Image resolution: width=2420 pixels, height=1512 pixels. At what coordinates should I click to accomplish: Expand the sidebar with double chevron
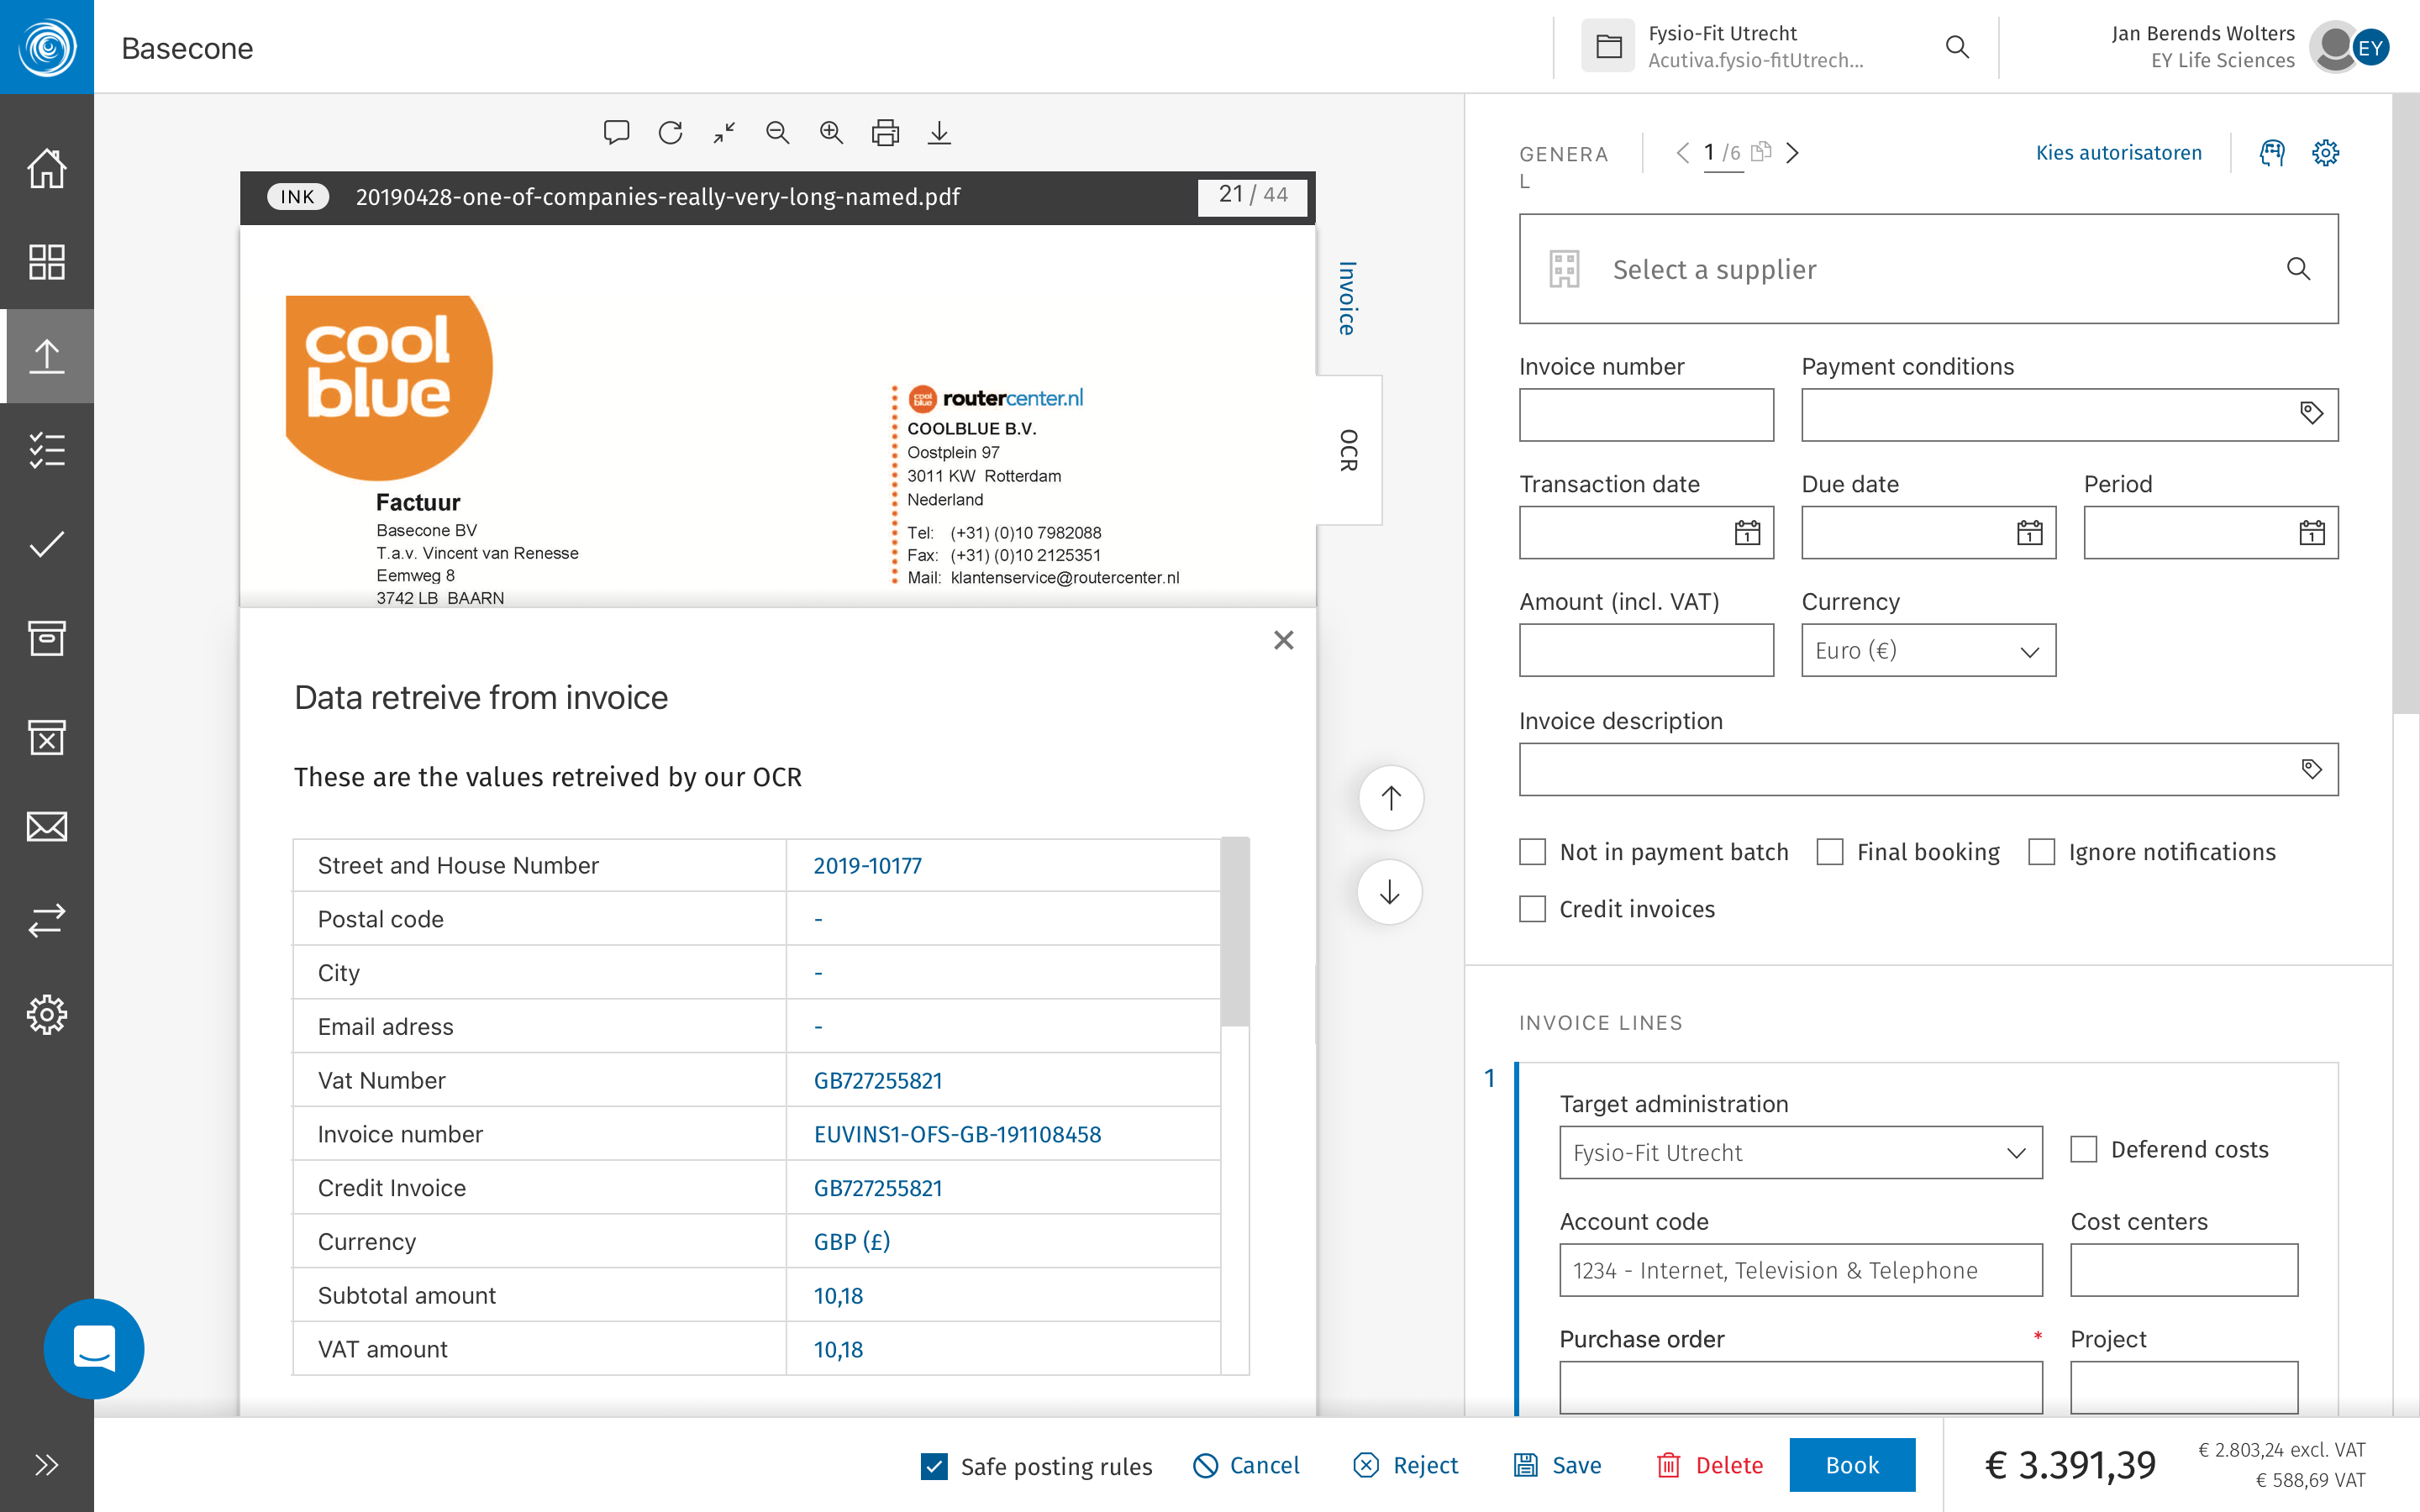point(47,1465)
